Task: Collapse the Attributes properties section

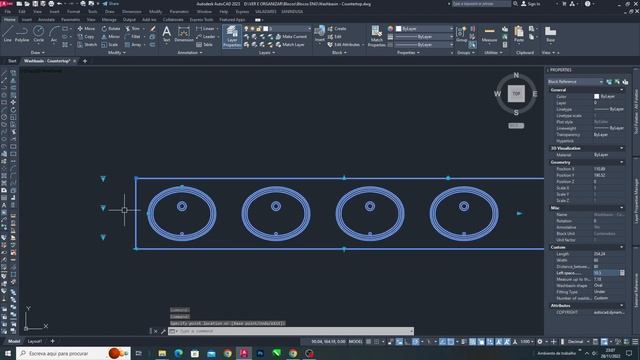Action: 622,305
